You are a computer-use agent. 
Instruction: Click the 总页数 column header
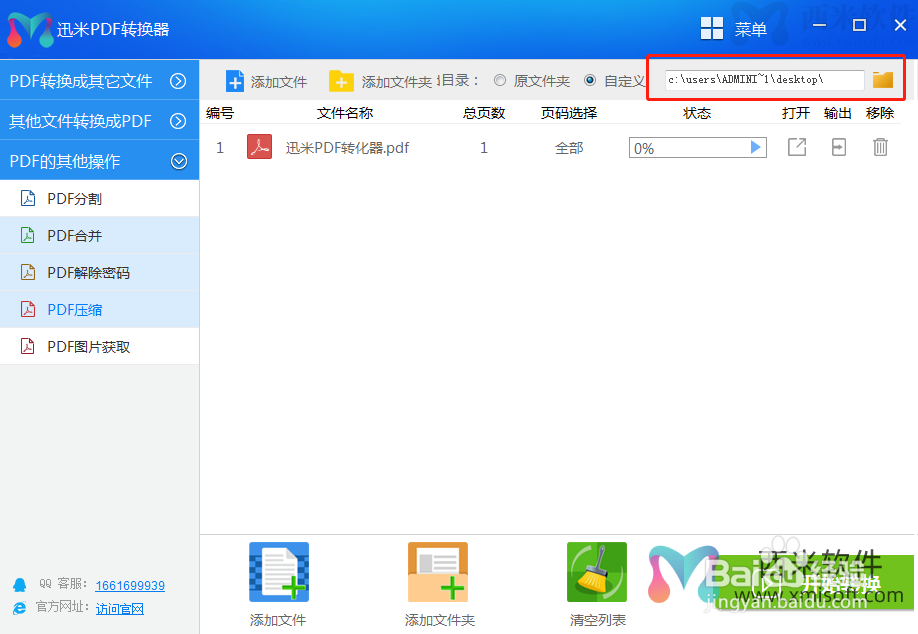point(484,113)
